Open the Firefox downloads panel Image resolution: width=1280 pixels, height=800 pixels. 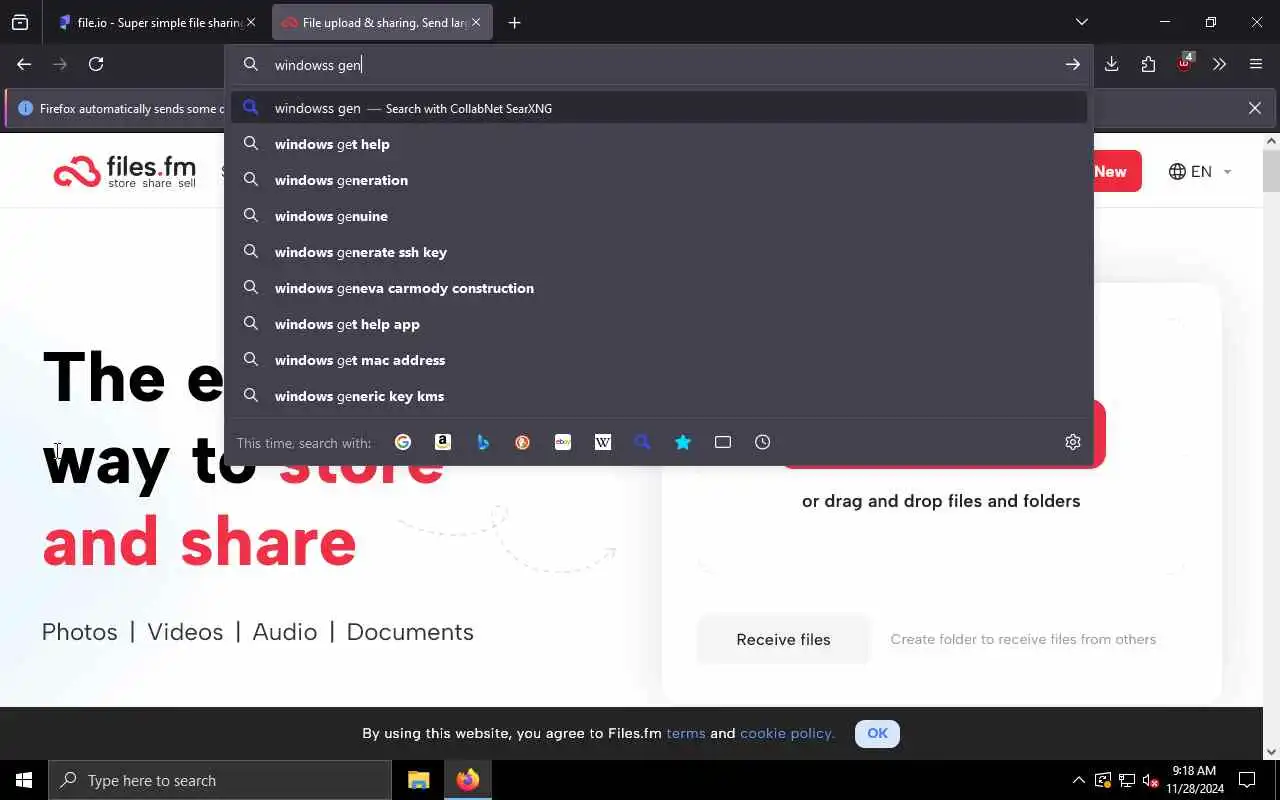click(1111, 64)
